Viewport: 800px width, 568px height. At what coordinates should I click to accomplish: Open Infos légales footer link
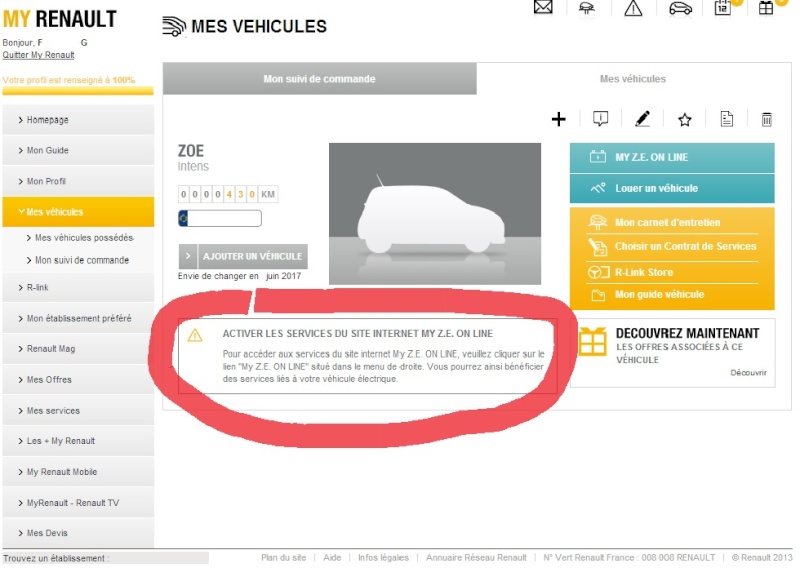coord(383,558)
